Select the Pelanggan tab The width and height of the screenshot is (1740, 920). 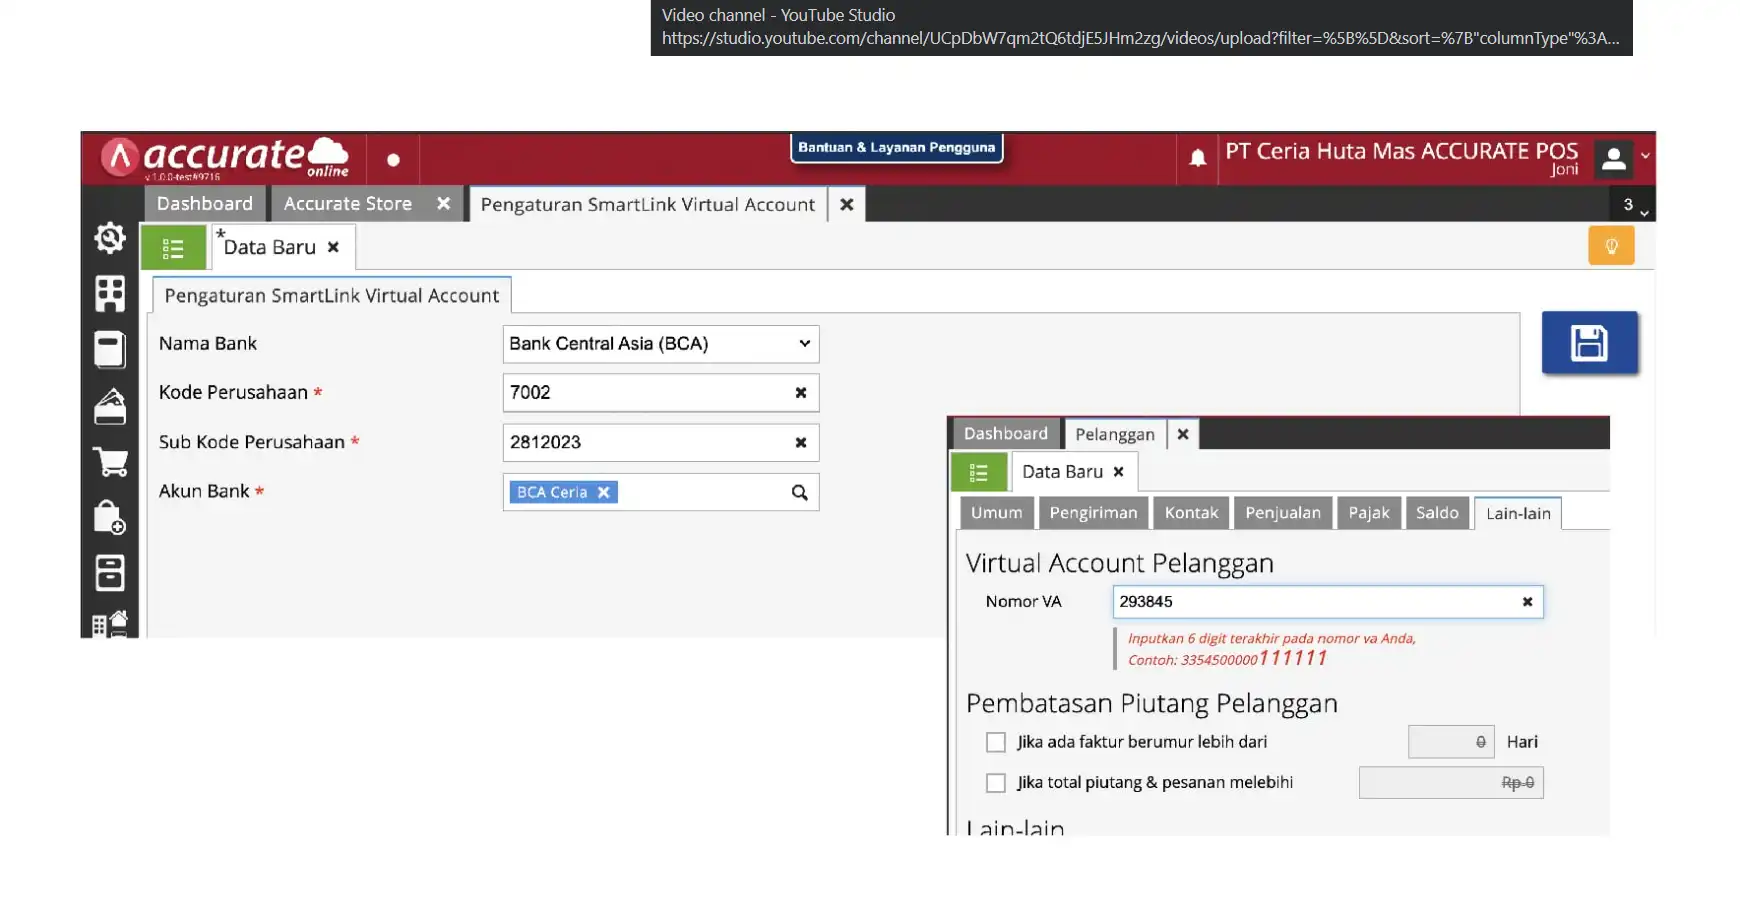[x=1115, y=434]
